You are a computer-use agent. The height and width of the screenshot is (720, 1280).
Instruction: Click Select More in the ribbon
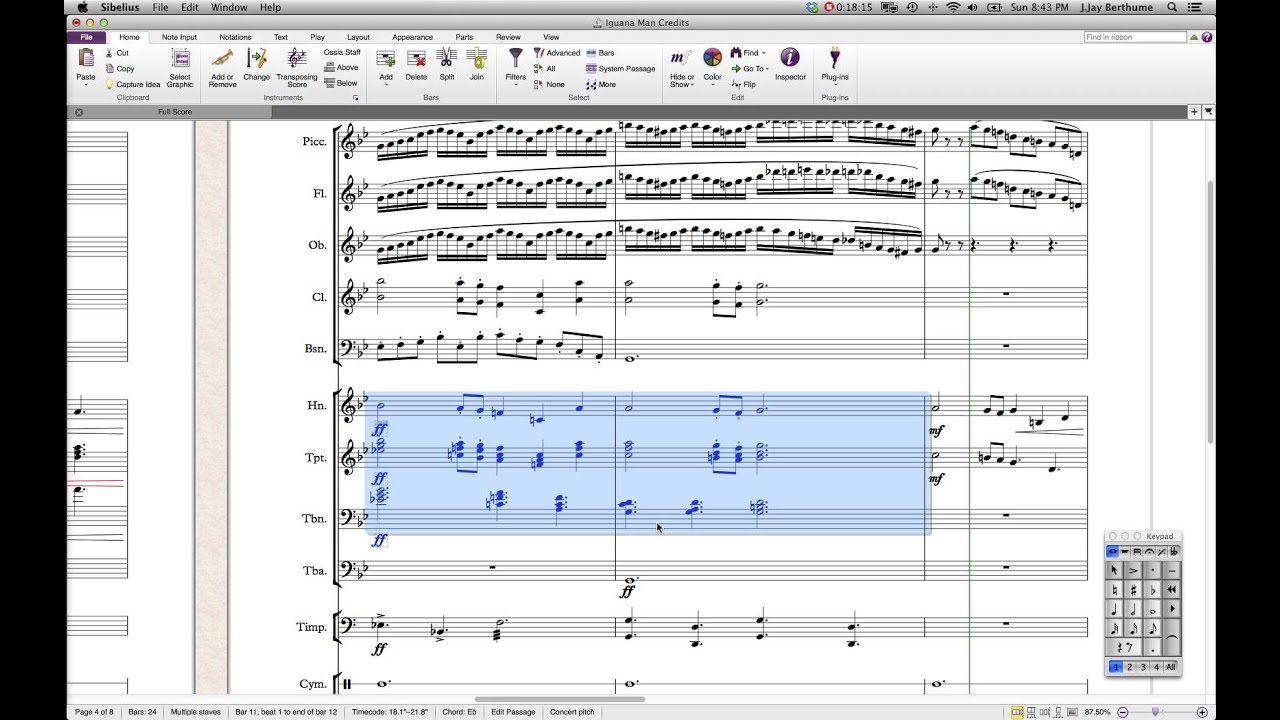(x=601, y=84)
